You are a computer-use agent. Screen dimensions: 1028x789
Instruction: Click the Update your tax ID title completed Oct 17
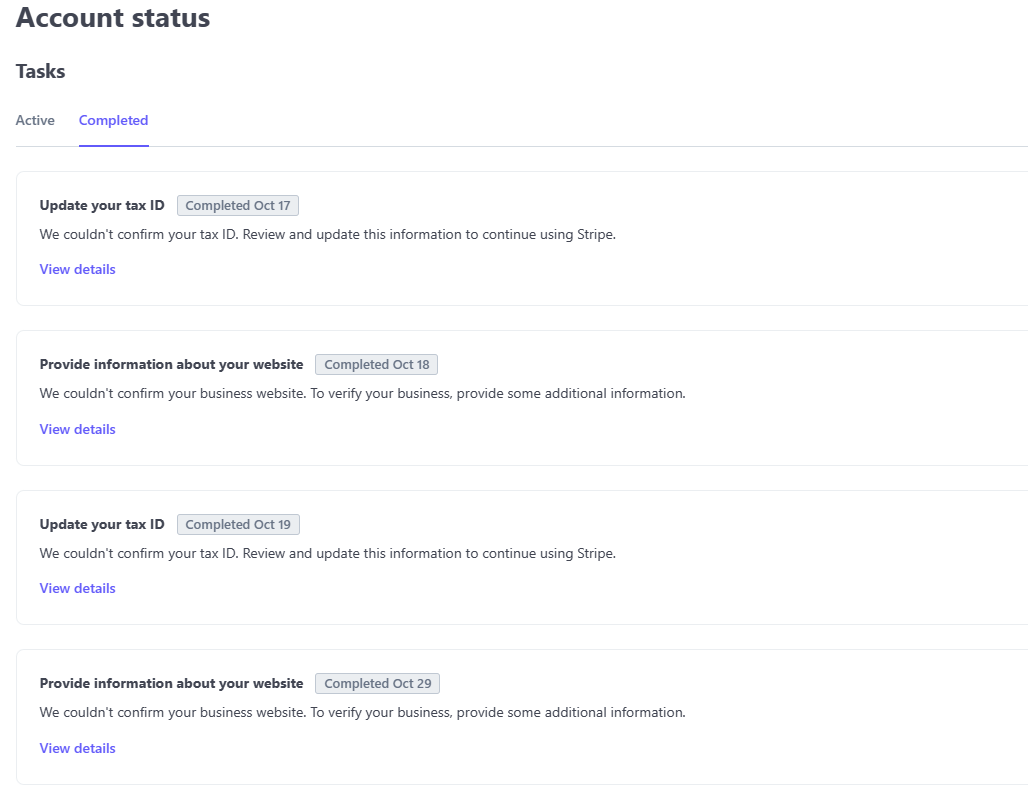pos(102,205)
